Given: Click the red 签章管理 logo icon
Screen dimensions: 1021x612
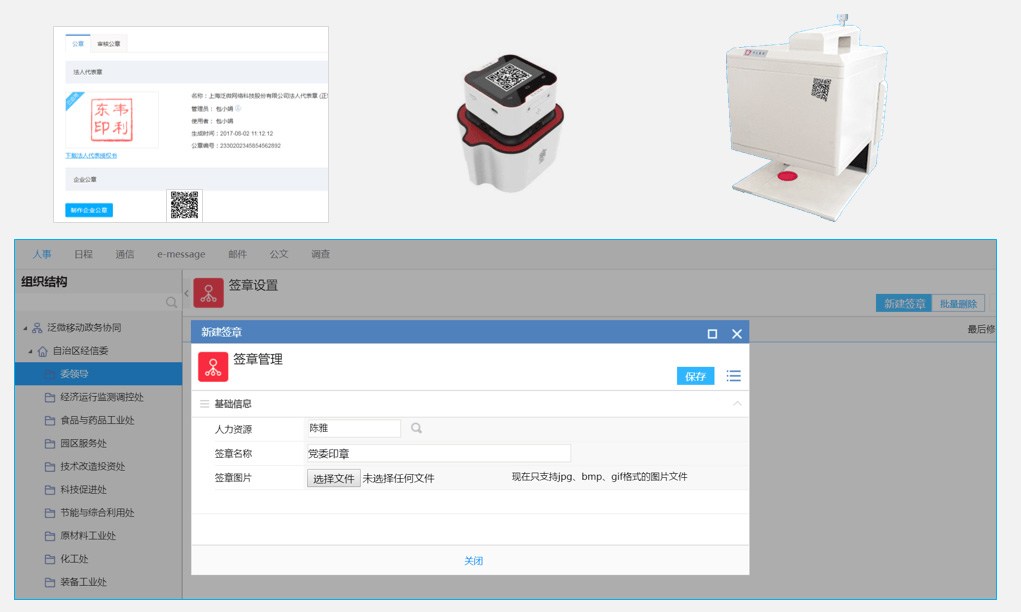Looking at the screenshot, I should (213, 367).
